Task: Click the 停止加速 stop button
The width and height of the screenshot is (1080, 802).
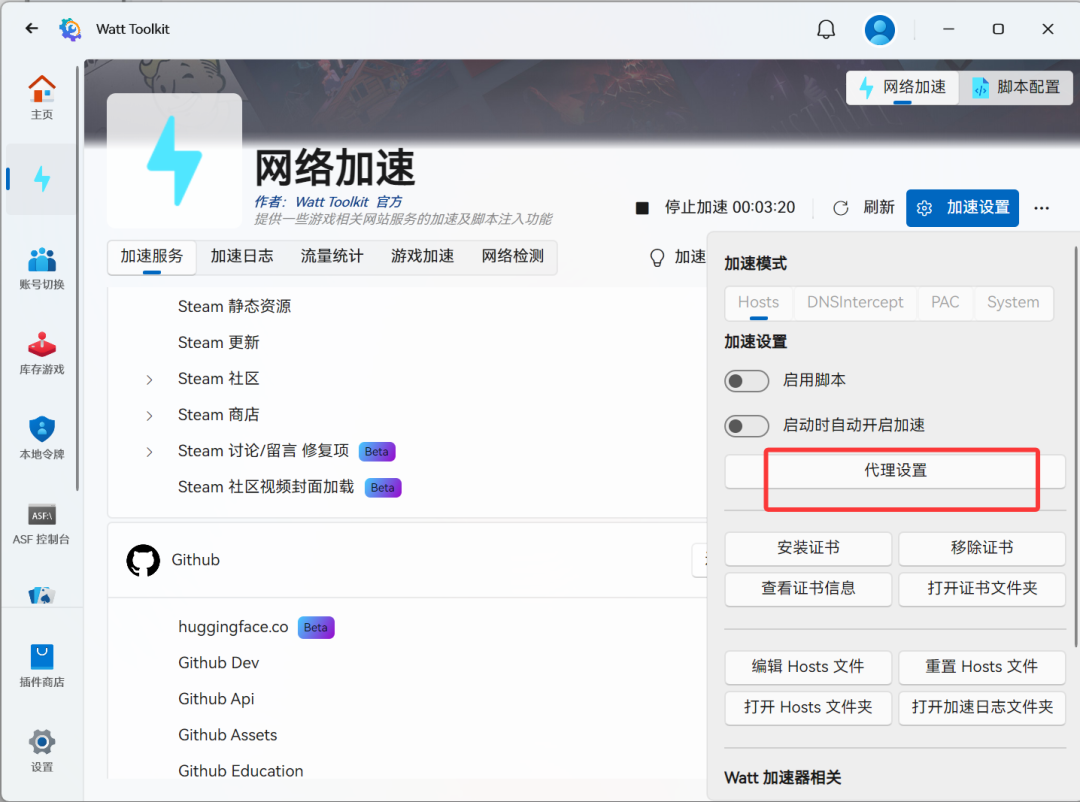Action: (x=715, y=208)
